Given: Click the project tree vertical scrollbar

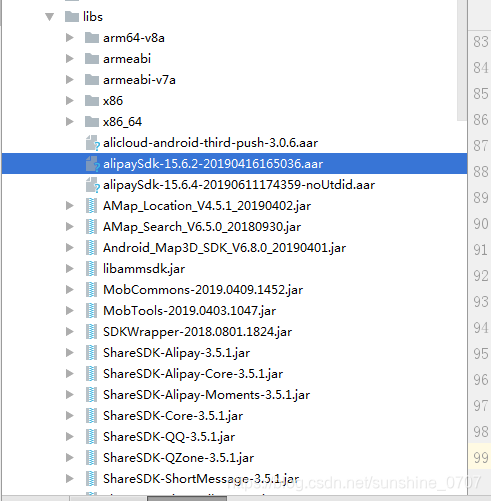Looking at the screenshot, I should [462, 60].
